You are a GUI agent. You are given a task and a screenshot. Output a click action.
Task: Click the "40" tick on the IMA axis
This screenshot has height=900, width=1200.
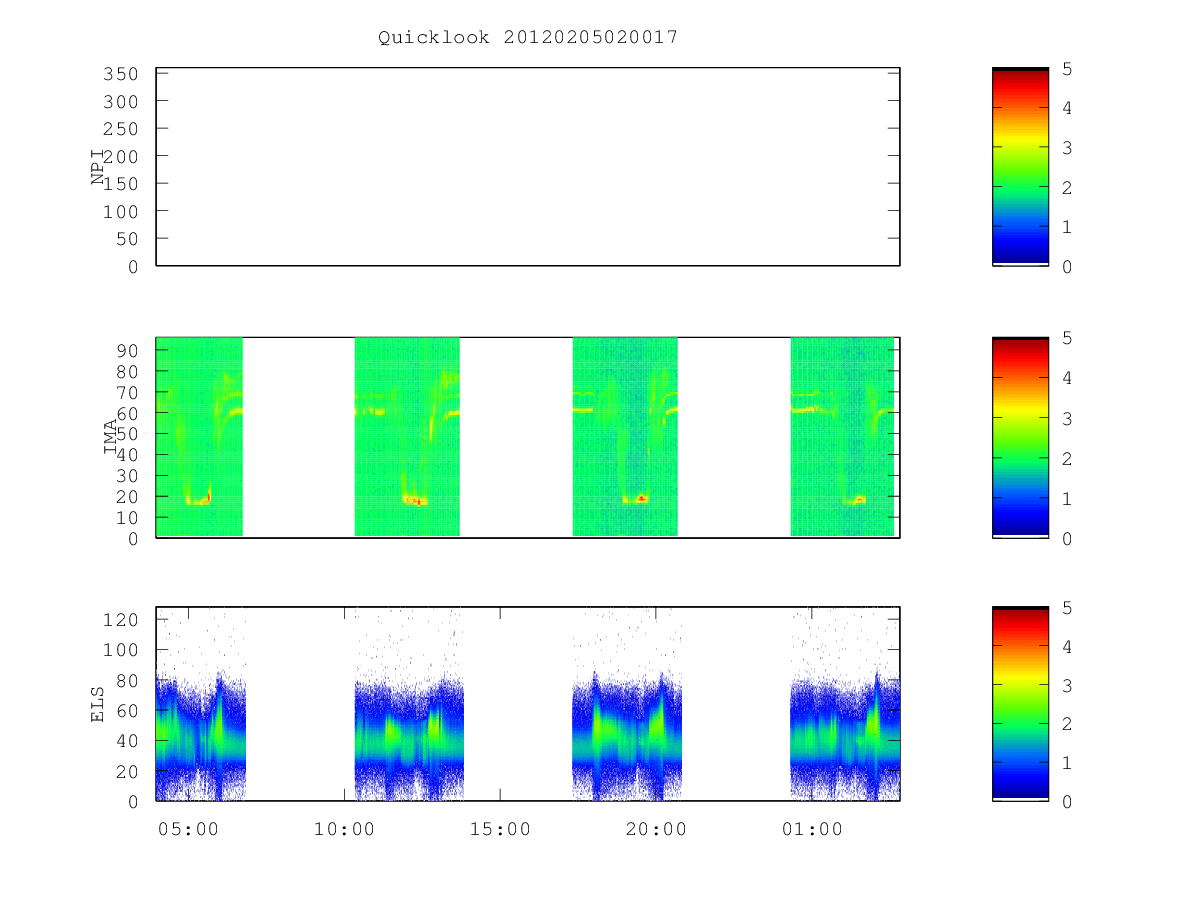(x=126, y=455)
